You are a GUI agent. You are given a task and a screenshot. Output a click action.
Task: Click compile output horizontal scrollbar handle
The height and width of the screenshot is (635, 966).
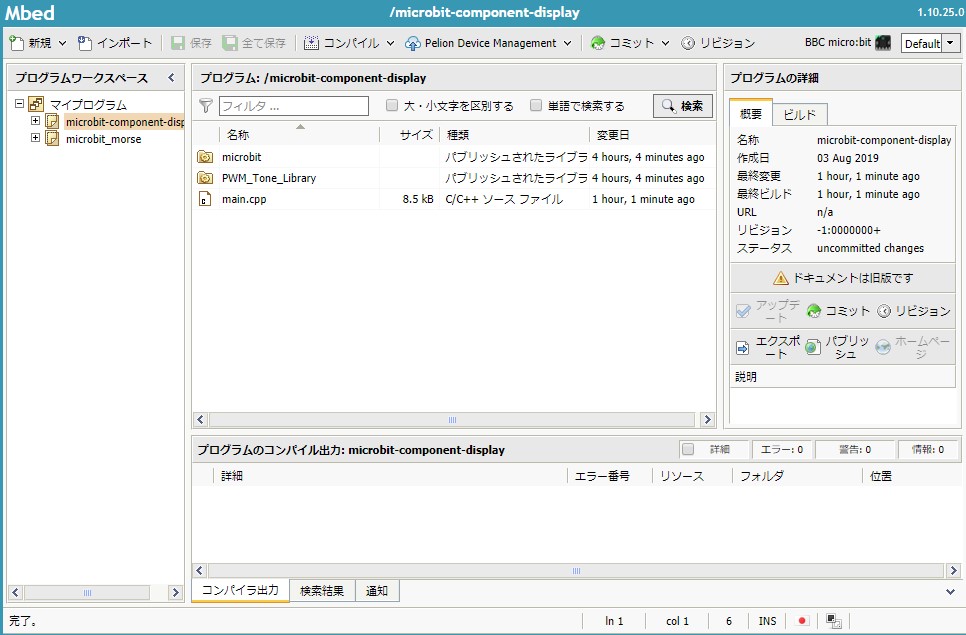tap(576, 571)
